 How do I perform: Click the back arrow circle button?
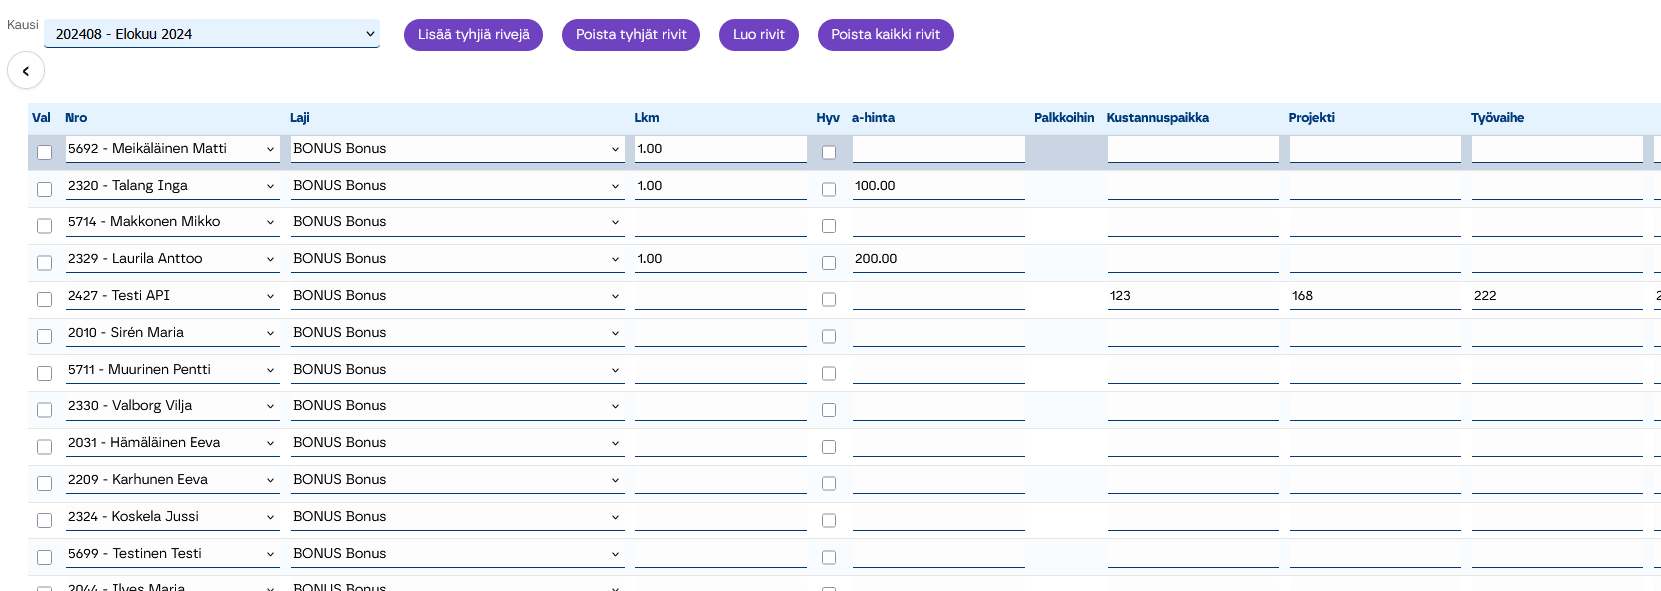pyautogui.click(x=26, y=71)
